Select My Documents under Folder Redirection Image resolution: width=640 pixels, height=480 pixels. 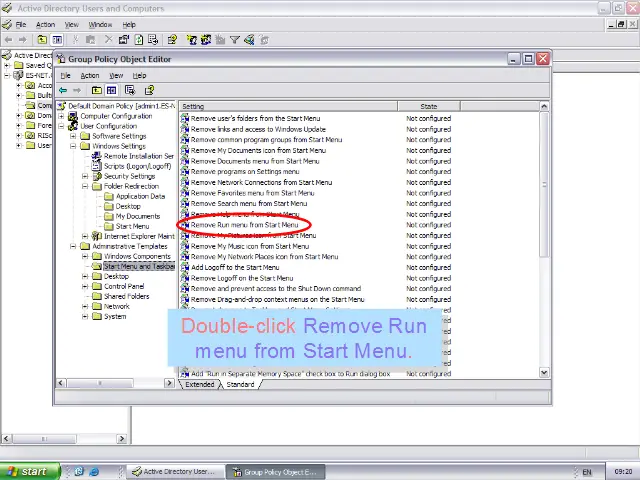[138, 216]
